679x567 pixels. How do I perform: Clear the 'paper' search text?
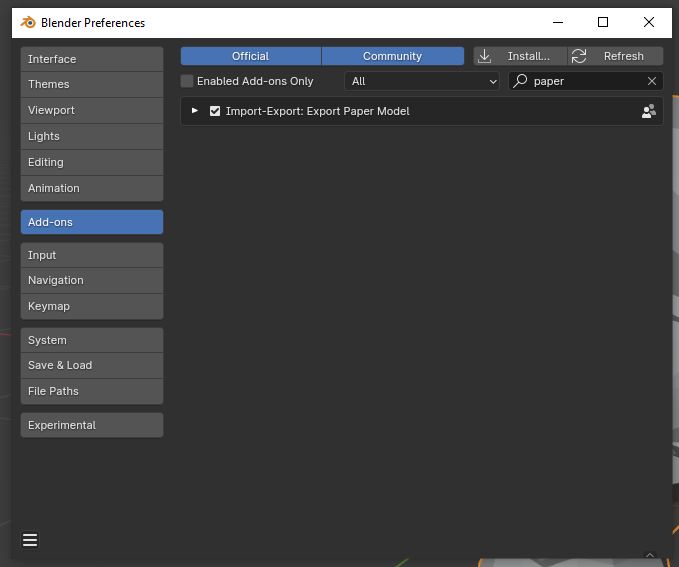(x=652, y=81)
